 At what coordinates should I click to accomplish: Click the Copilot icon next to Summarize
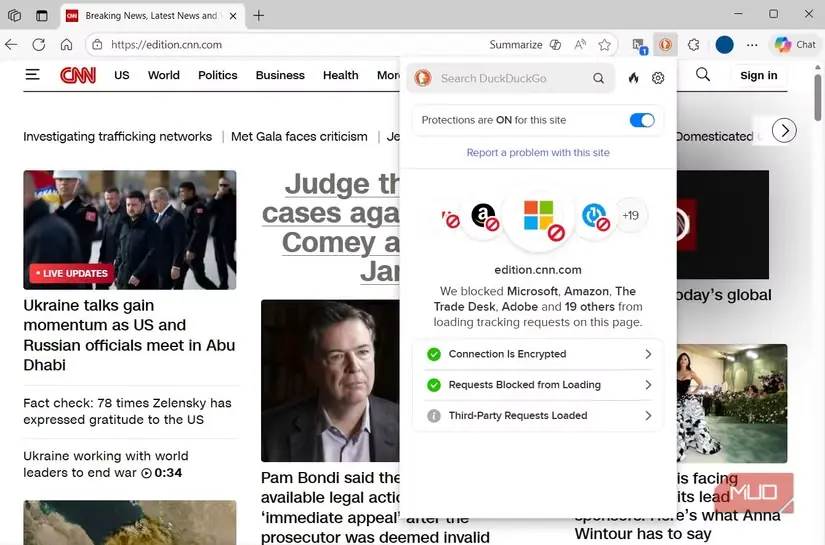tap(555, 45)
